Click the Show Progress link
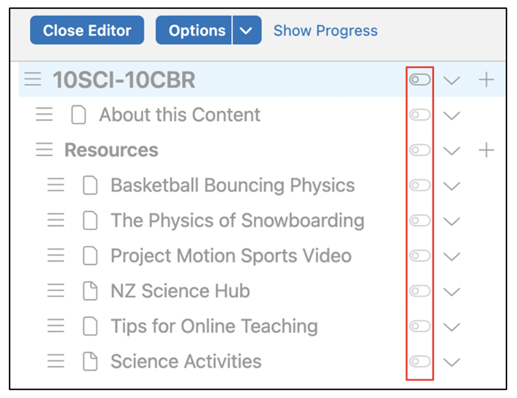This screenshot has height=398, width=517. 325,31
